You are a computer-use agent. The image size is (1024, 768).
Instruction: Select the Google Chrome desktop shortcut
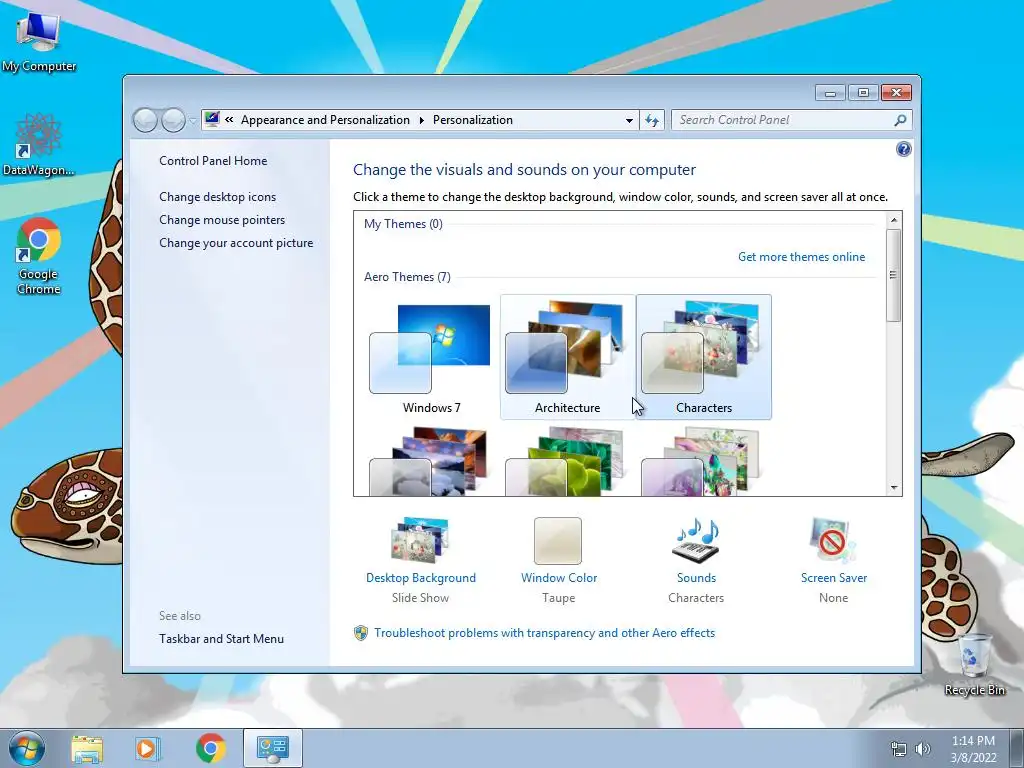(39, 255)
